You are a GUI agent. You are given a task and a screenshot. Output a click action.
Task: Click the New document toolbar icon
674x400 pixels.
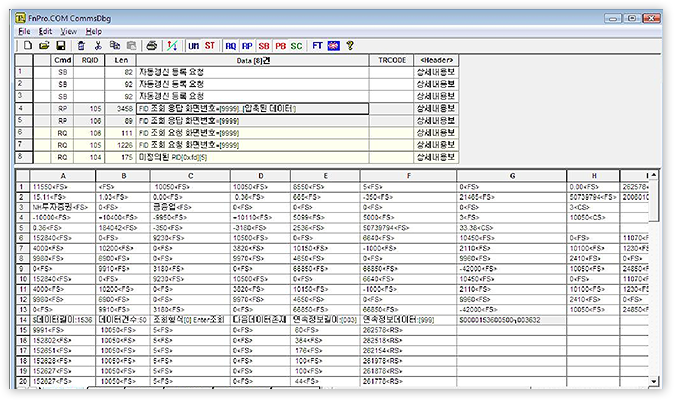pos(28,46)
